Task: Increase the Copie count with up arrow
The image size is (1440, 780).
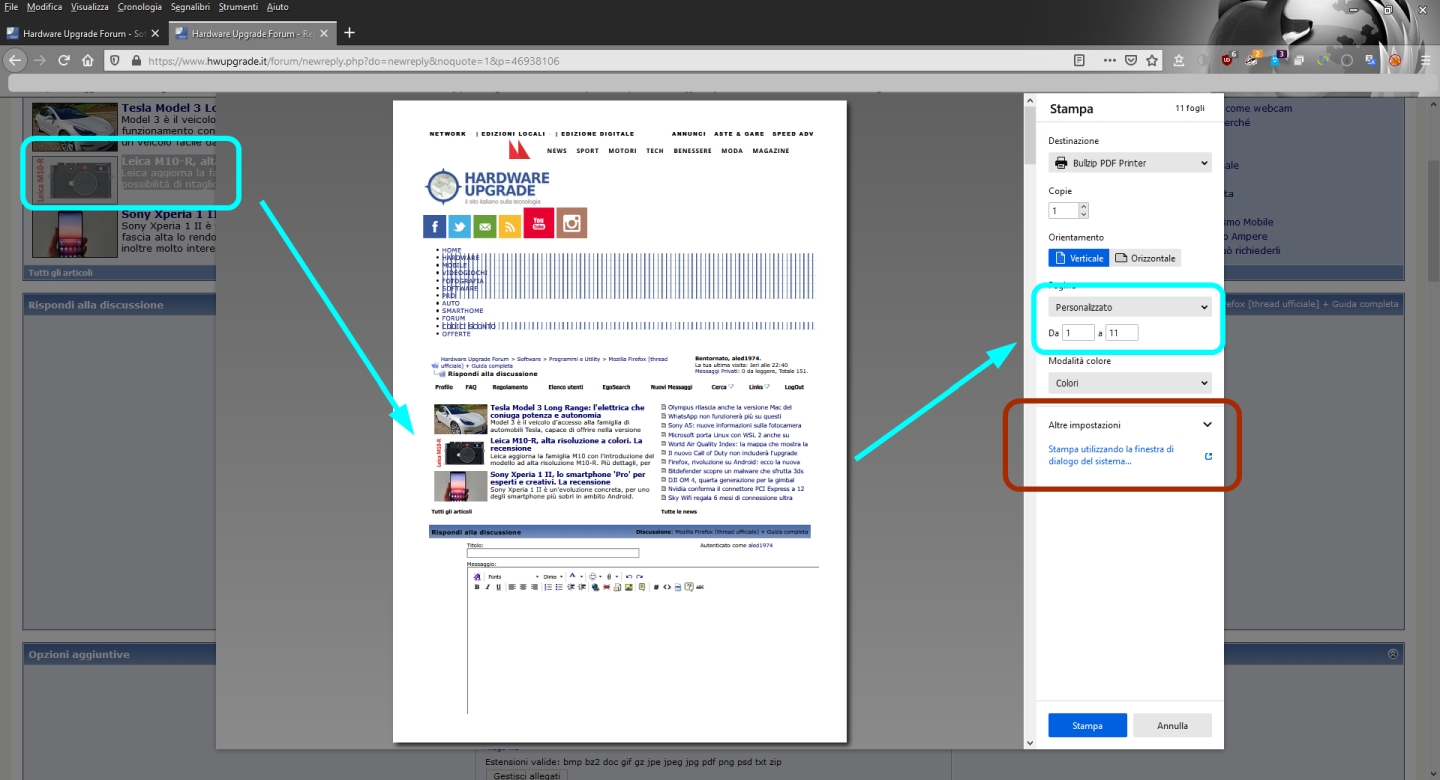Action: click(1084, 206)
